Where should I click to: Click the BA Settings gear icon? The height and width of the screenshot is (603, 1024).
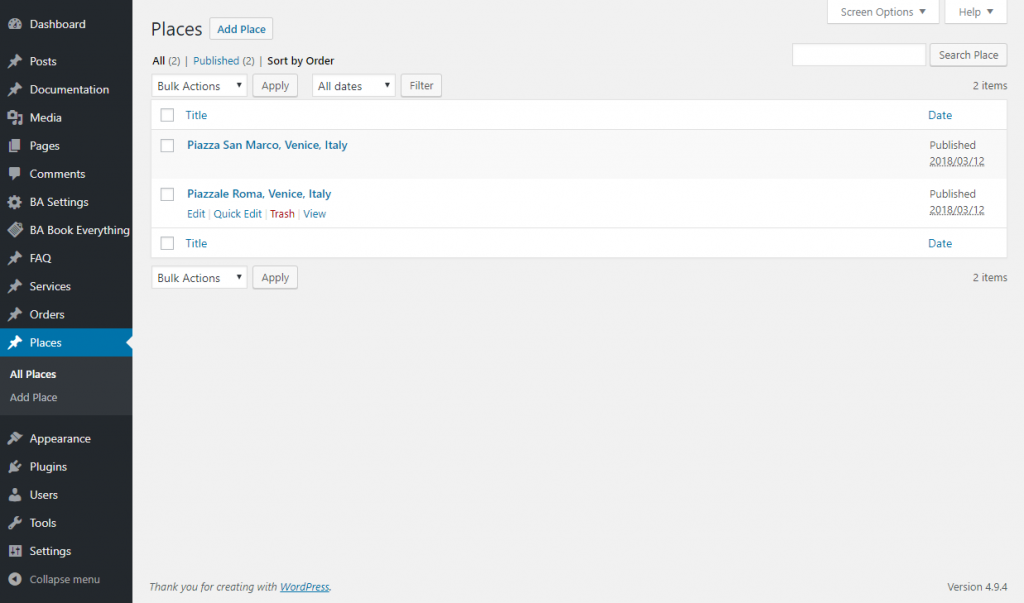(15, 202)
